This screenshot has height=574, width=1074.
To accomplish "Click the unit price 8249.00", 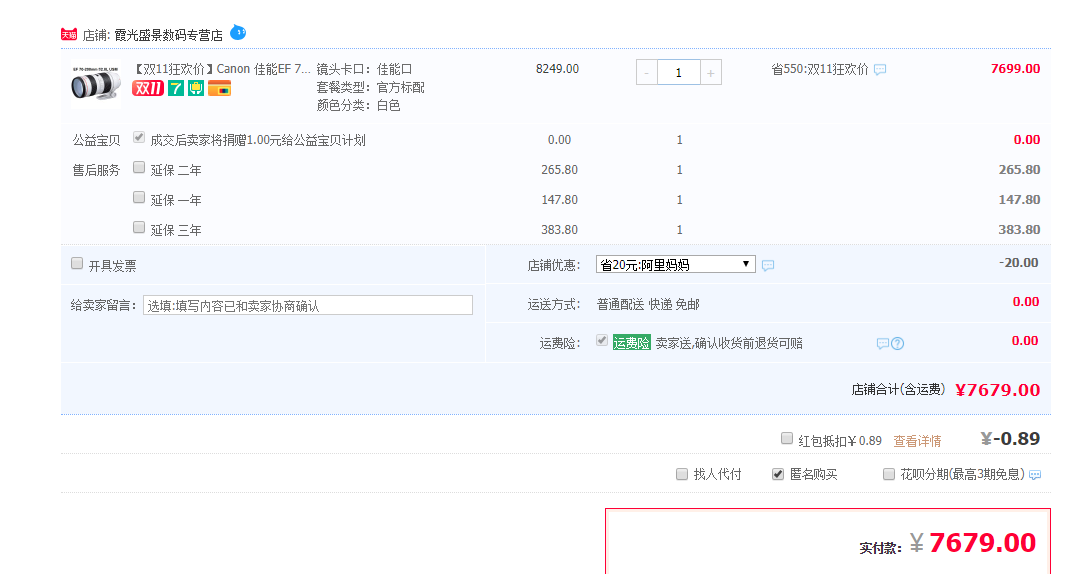I will [x=557, y=69].
